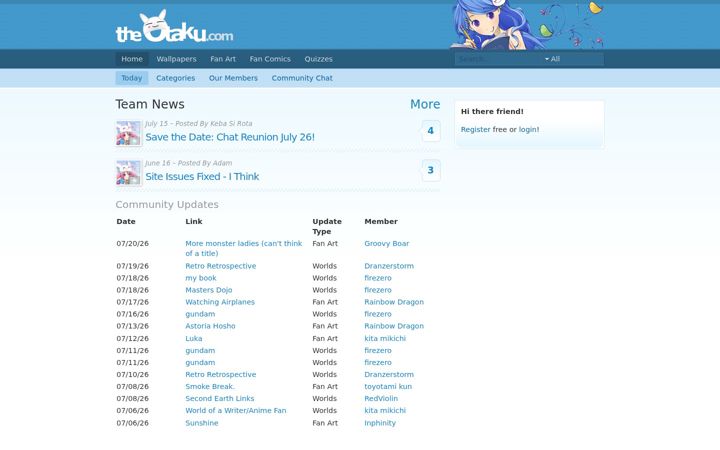
Task: View Rainbow Dragon profile in Watching Airplanes row
Action: [x=394, y=302]
